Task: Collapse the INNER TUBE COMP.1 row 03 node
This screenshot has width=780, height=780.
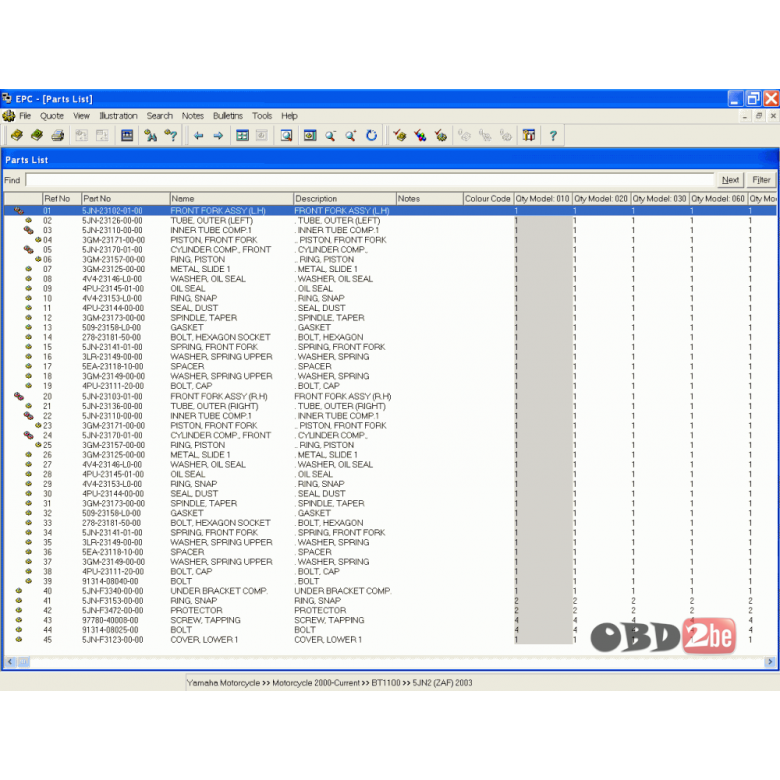Action: 28,230
